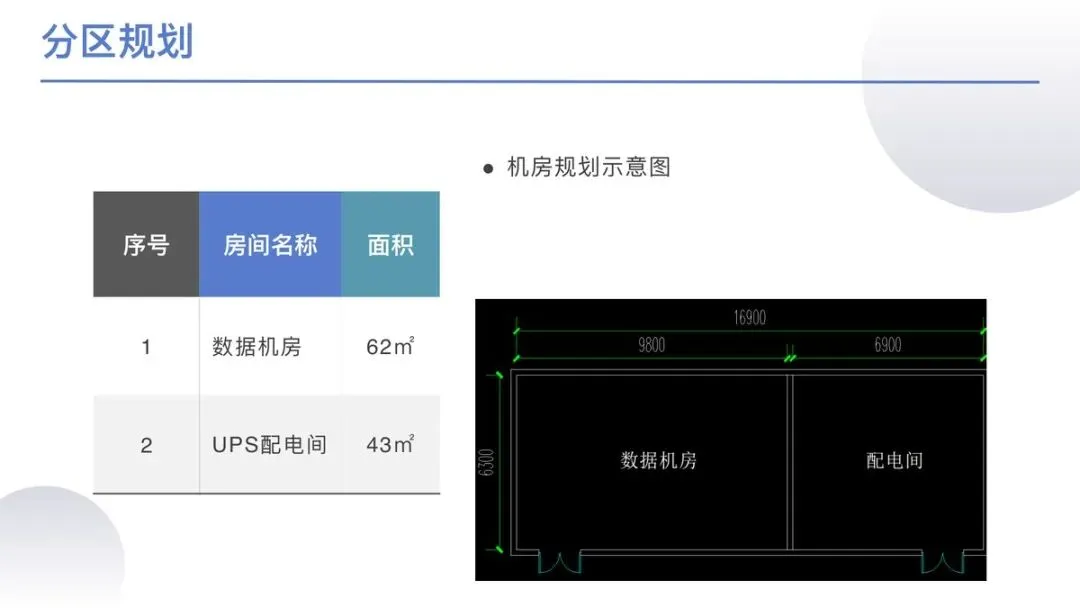
Task: Select the 数据机房 room label in the floor plan
Action: [658, 460]
